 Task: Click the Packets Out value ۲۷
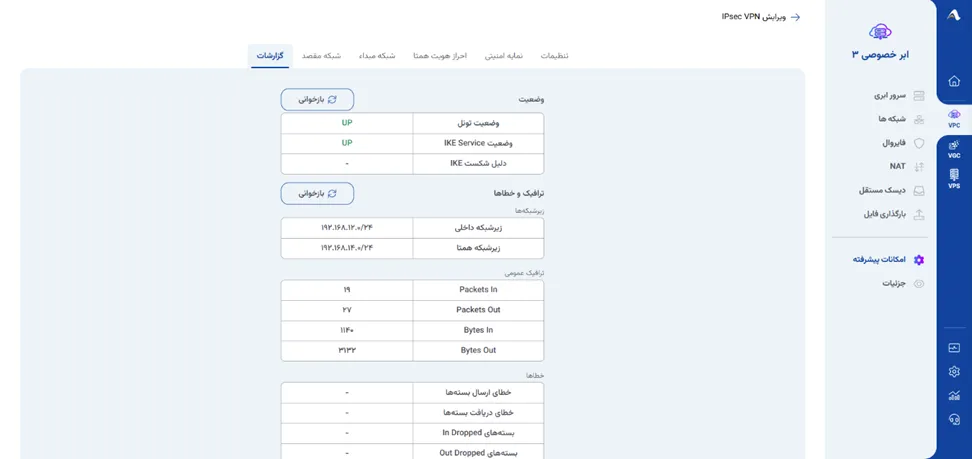pos(347,310)
